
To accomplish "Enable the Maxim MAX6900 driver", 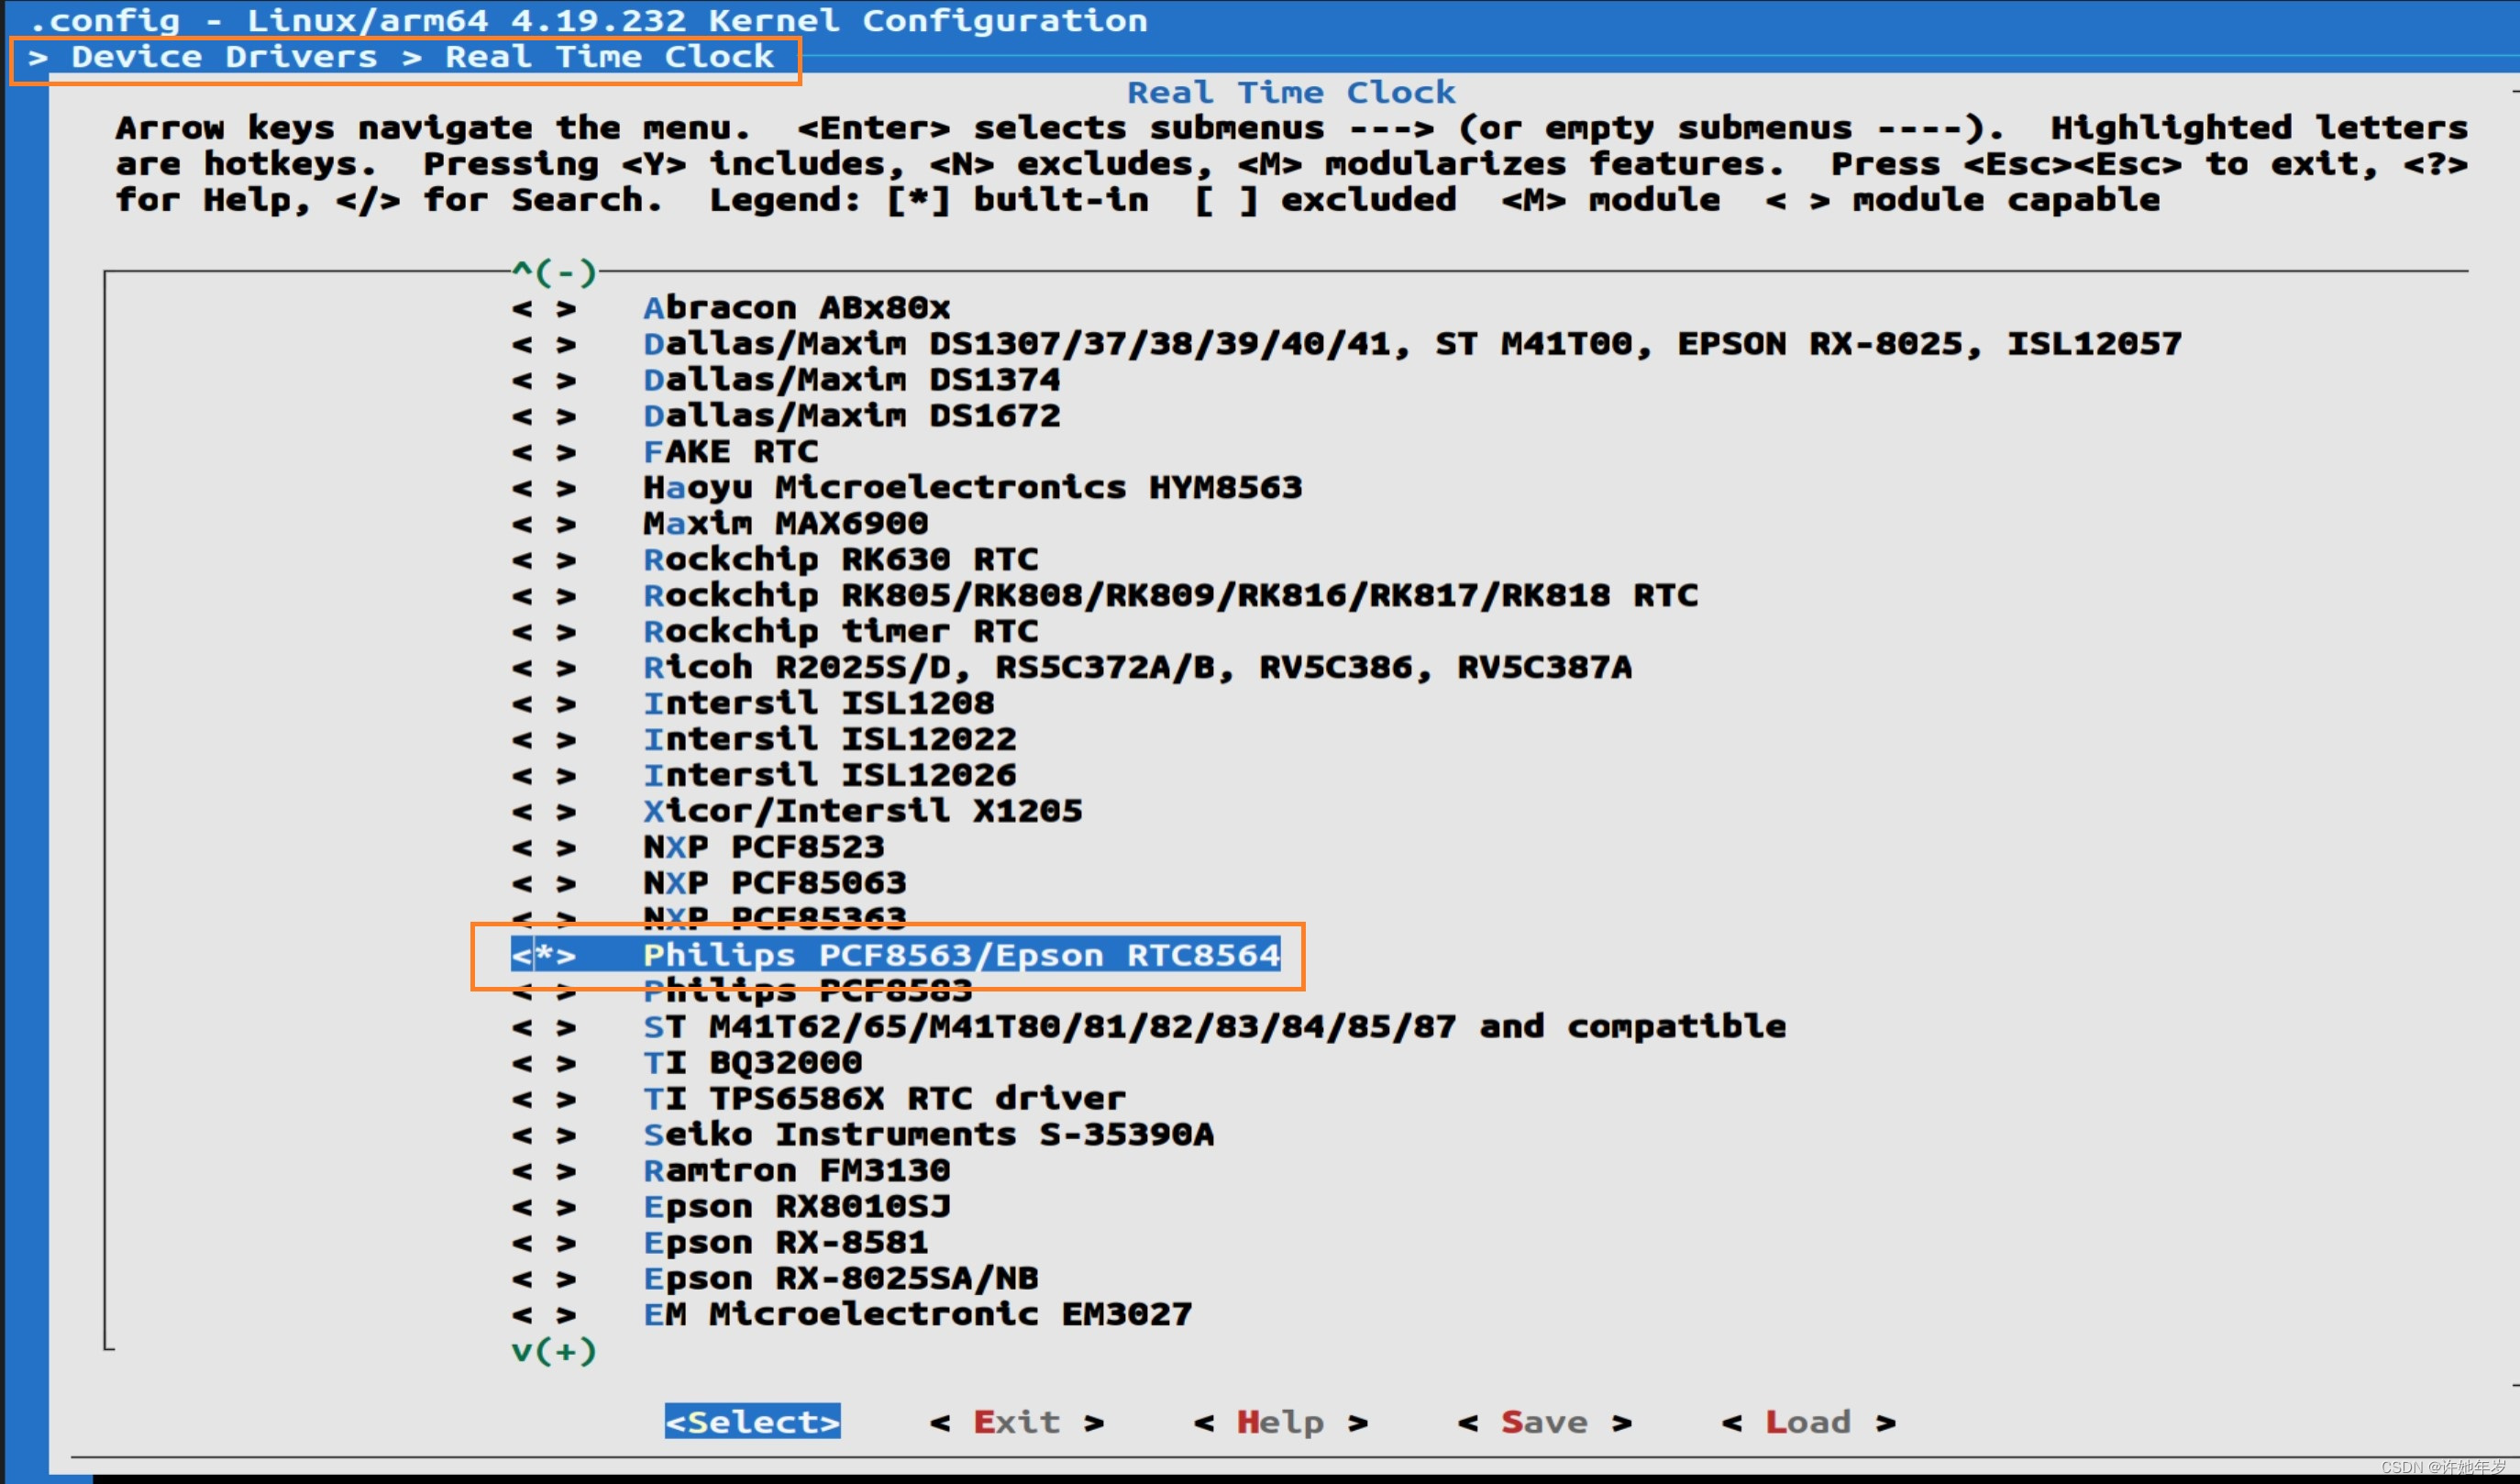I will [786, 523].
